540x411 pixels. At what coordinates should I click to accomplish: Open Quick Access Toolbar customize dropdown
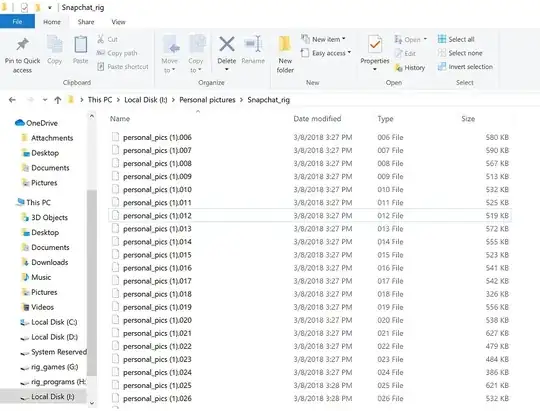50,7
